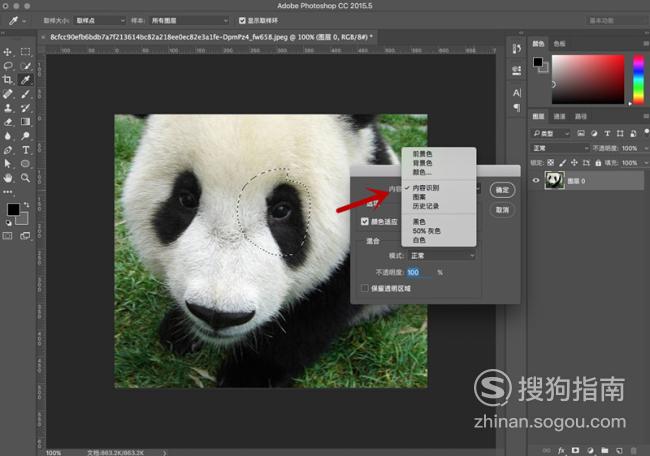The height and width of the screenshot is (456, 650).
Task: Open layer filter kind dropdown
Action: click(x=551, y=133)
